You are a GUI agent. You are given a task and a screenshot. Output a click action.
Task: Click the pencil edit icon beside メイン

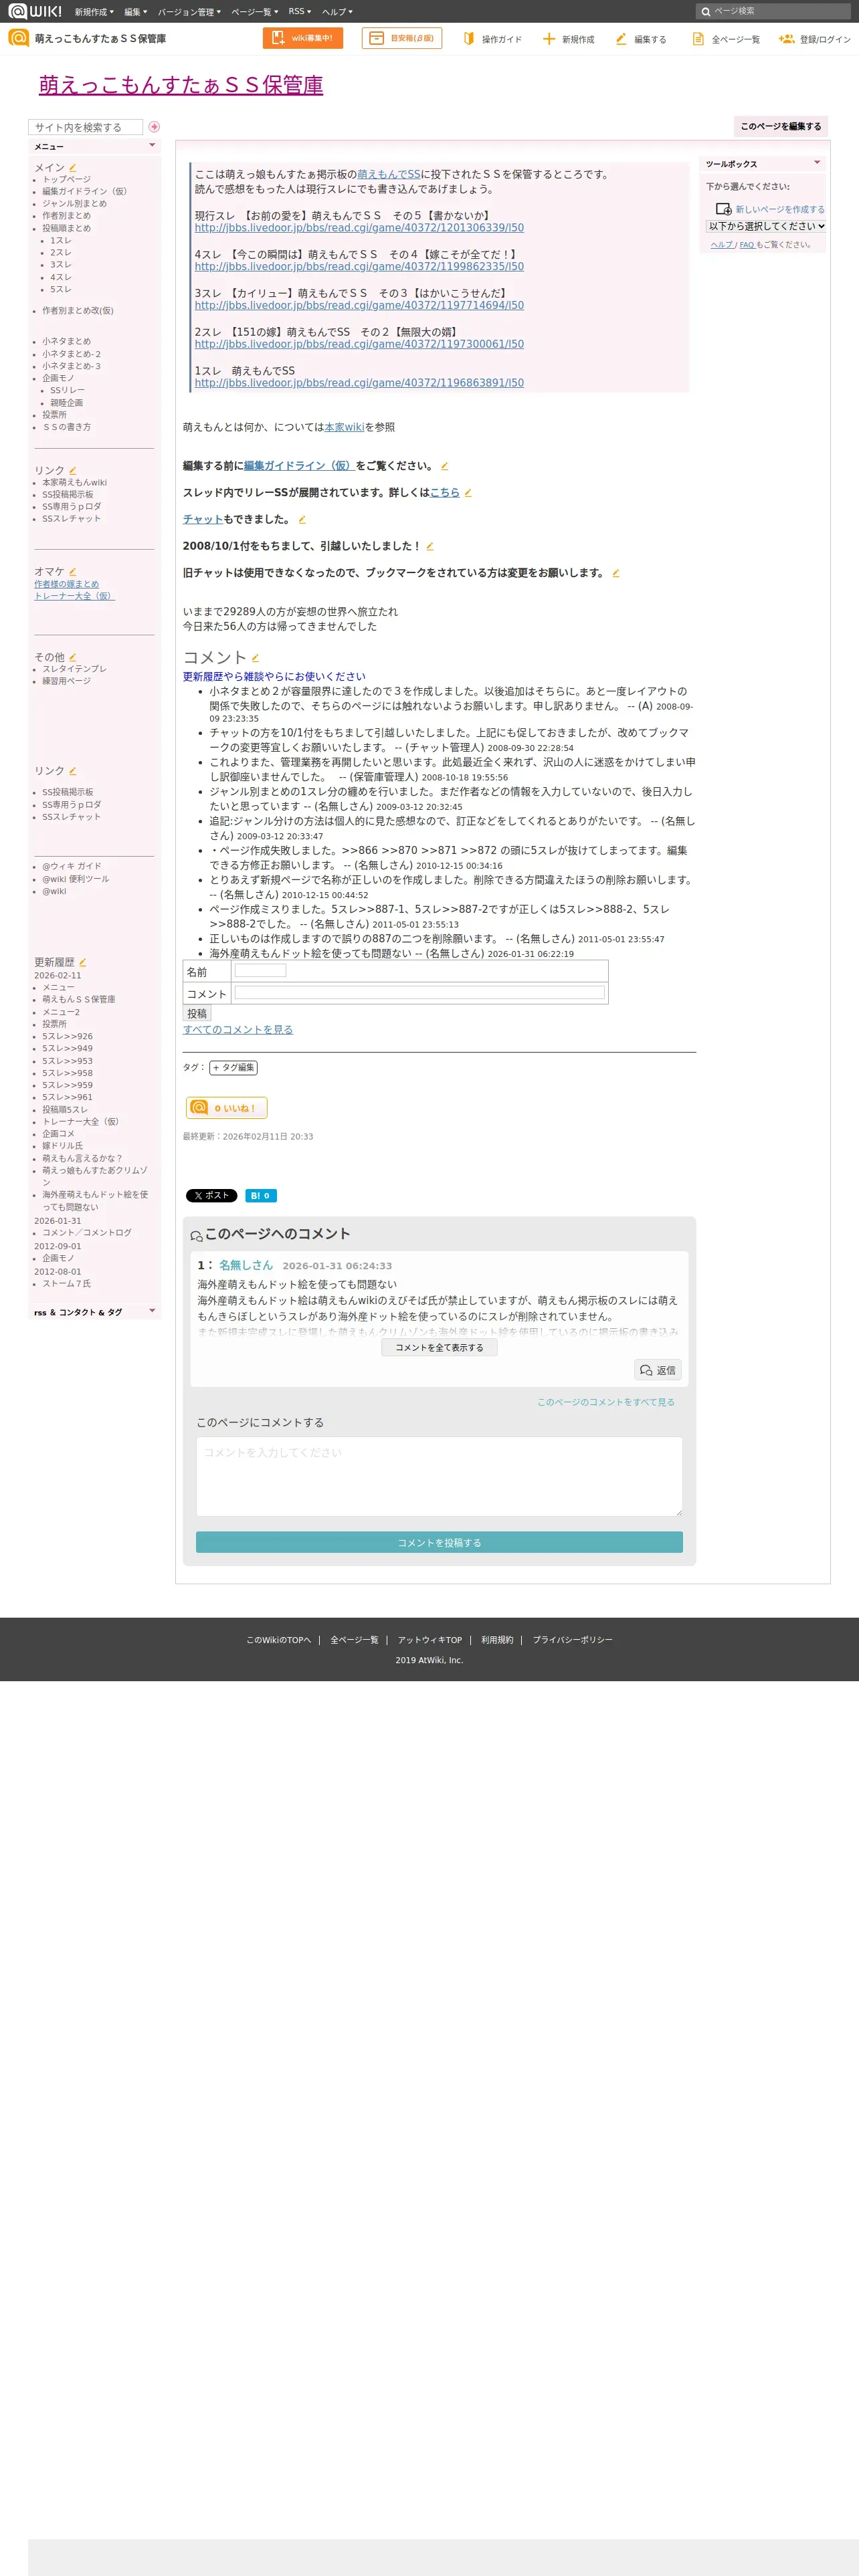pyautogui.click(x=72, y=167)
